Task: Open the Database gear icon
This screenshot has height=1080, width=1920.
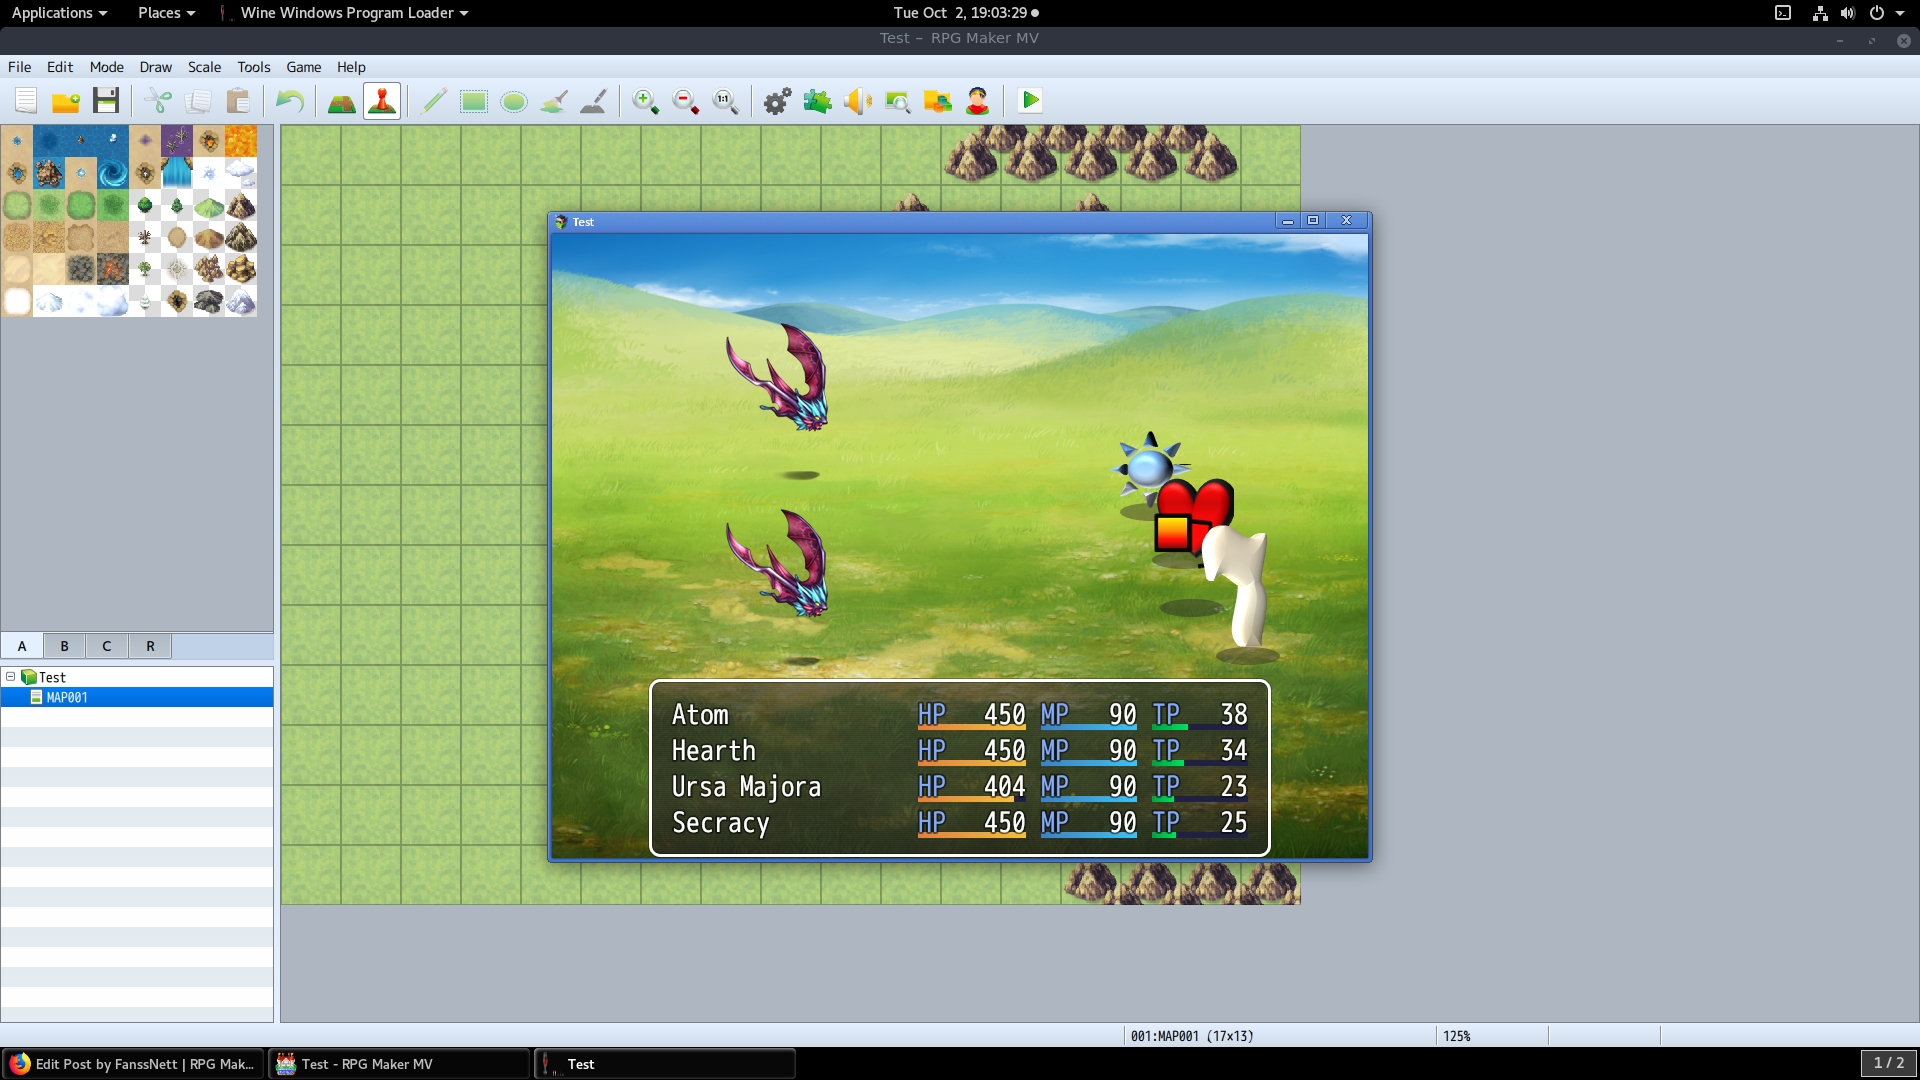Action: (x=778, y=101)
